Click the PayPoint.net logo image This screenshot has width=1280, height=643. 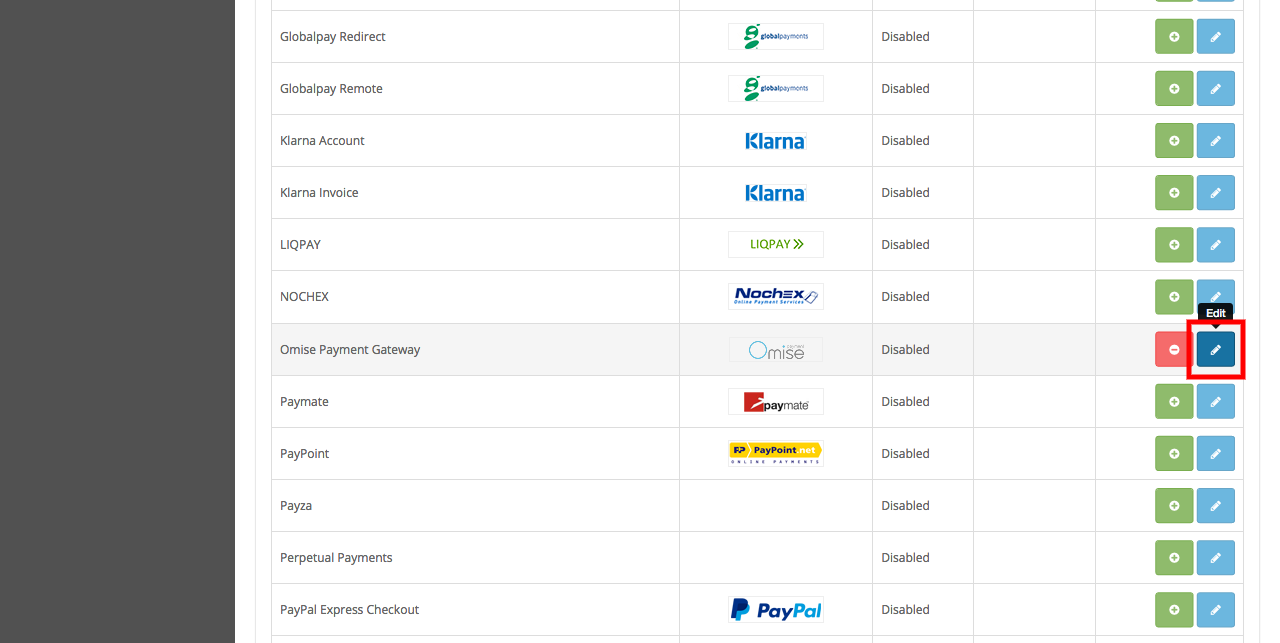pyautogui.click(x=775, y=454)
